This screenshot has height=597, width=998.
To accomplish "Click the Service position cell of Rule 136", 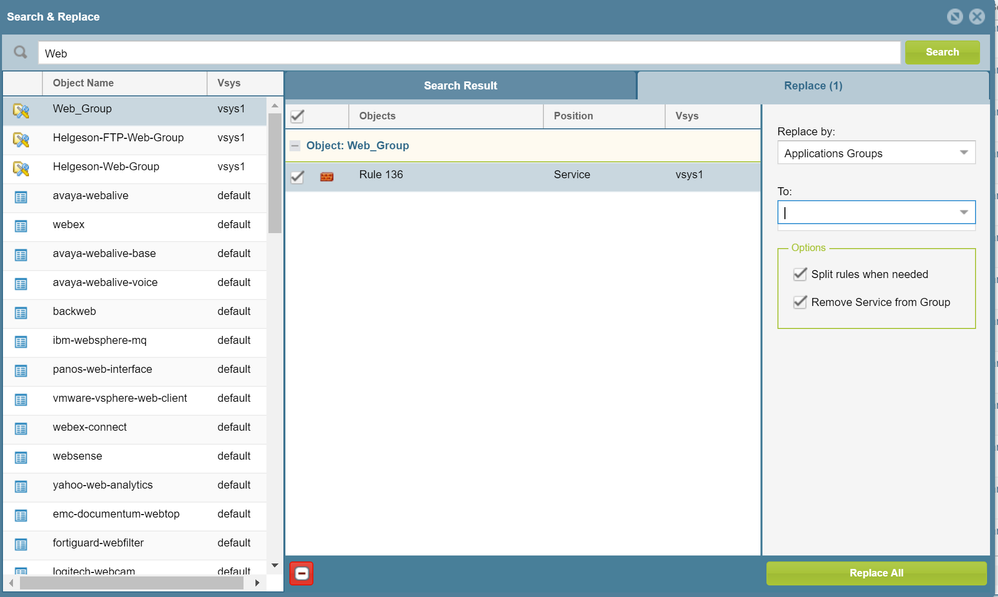I will (572, 174).
